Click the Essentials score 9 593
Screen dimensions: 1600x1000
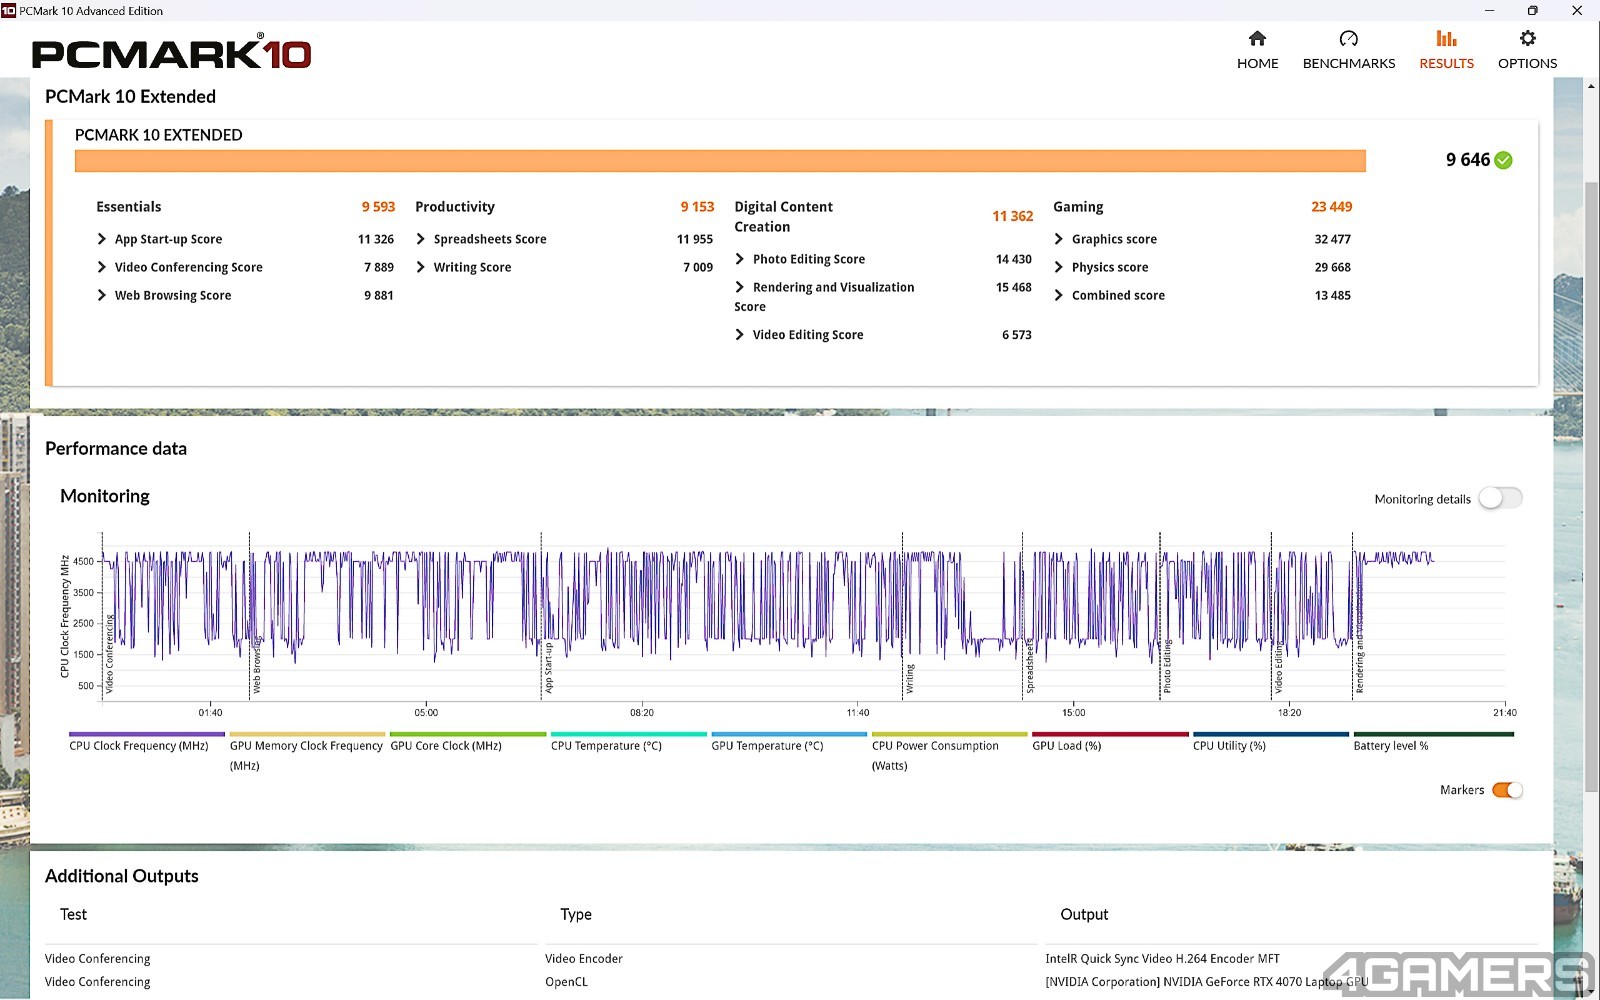pos(378,207)
